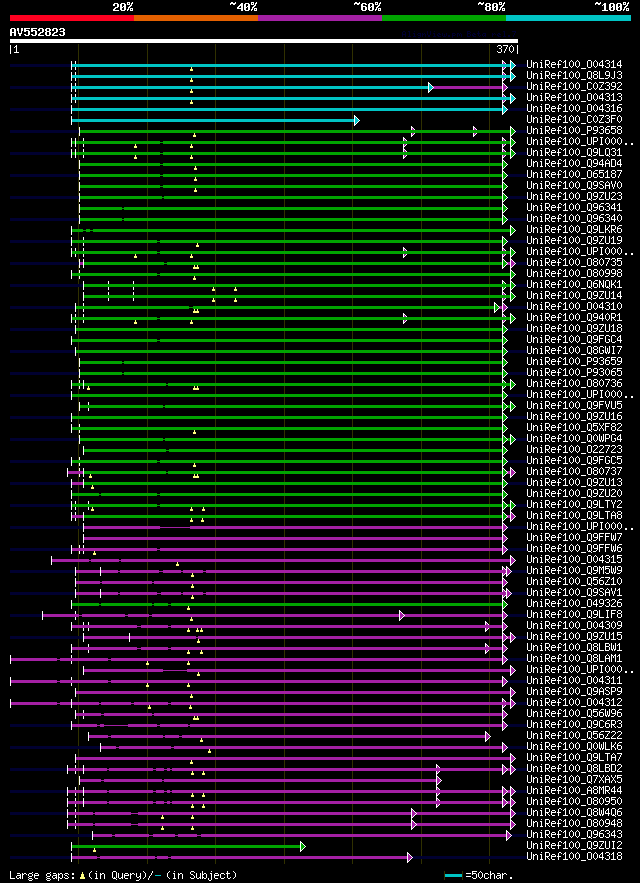Select the UniRef100_O04310 label
Image resolution: width=640 pixels, height=883 pixels.
574,306
